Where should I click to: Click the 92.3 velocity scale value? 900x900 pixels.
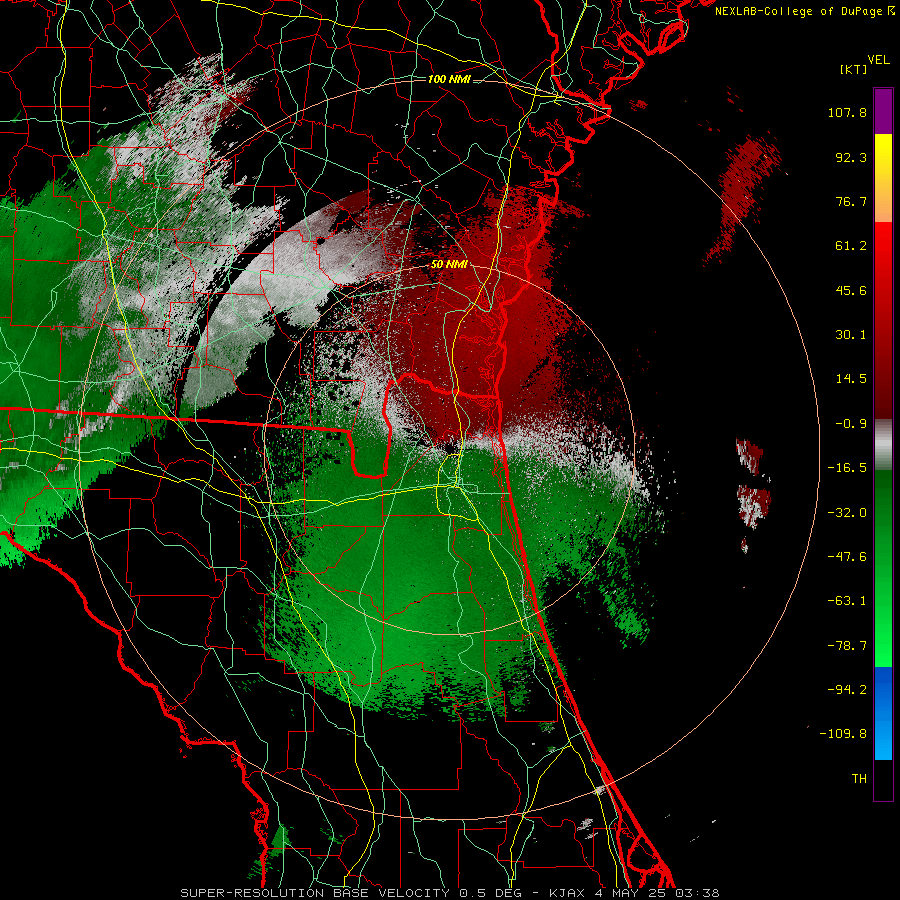coord(851,157)
